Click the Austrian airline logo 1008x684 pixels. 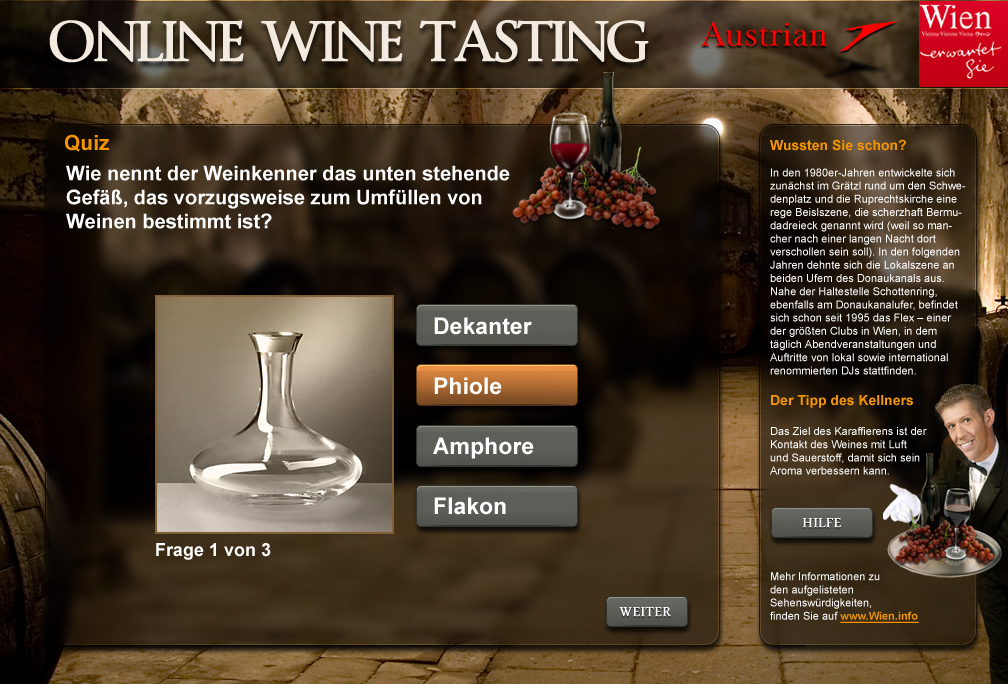click(x=798, y=35)
